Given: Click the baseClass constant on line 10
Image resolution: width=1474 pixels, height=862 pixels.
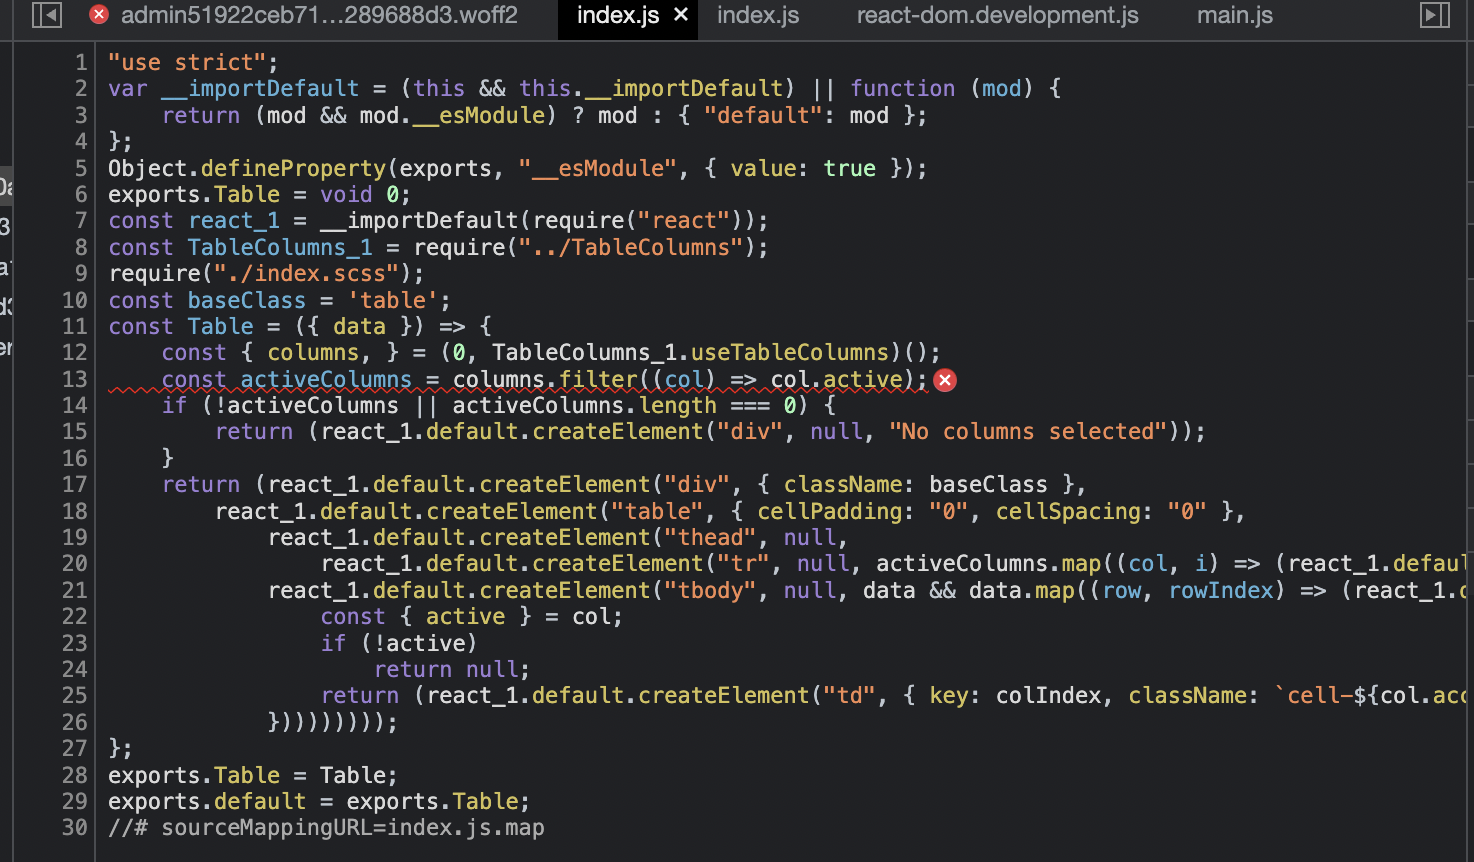Looking at the screenshot, I should (247, 300).
